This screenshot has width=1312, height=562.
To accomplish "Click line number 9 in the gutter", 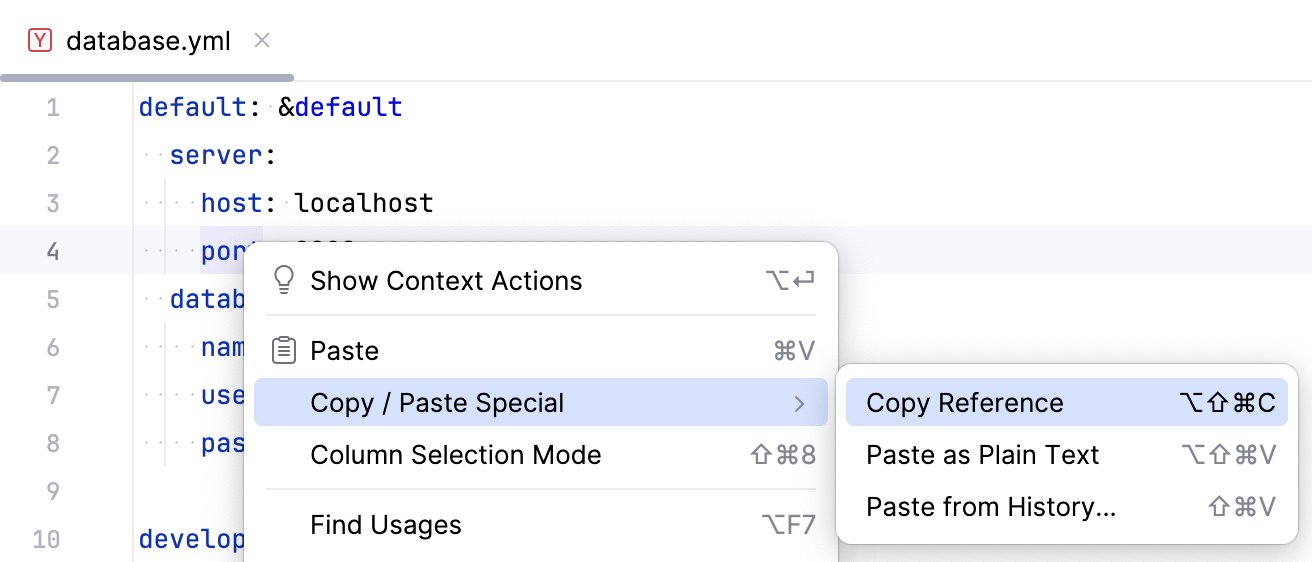I will click(x=53, y=491).
